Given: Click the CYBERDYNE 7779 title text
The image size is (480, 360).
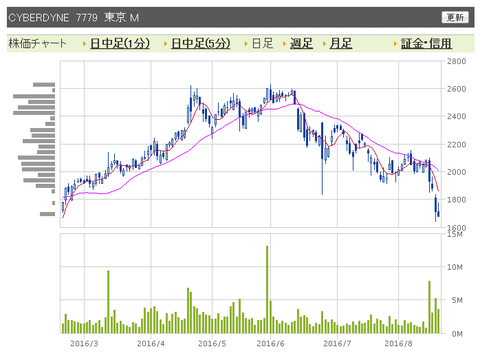Looking at the screenshot, I should [53, 17].
